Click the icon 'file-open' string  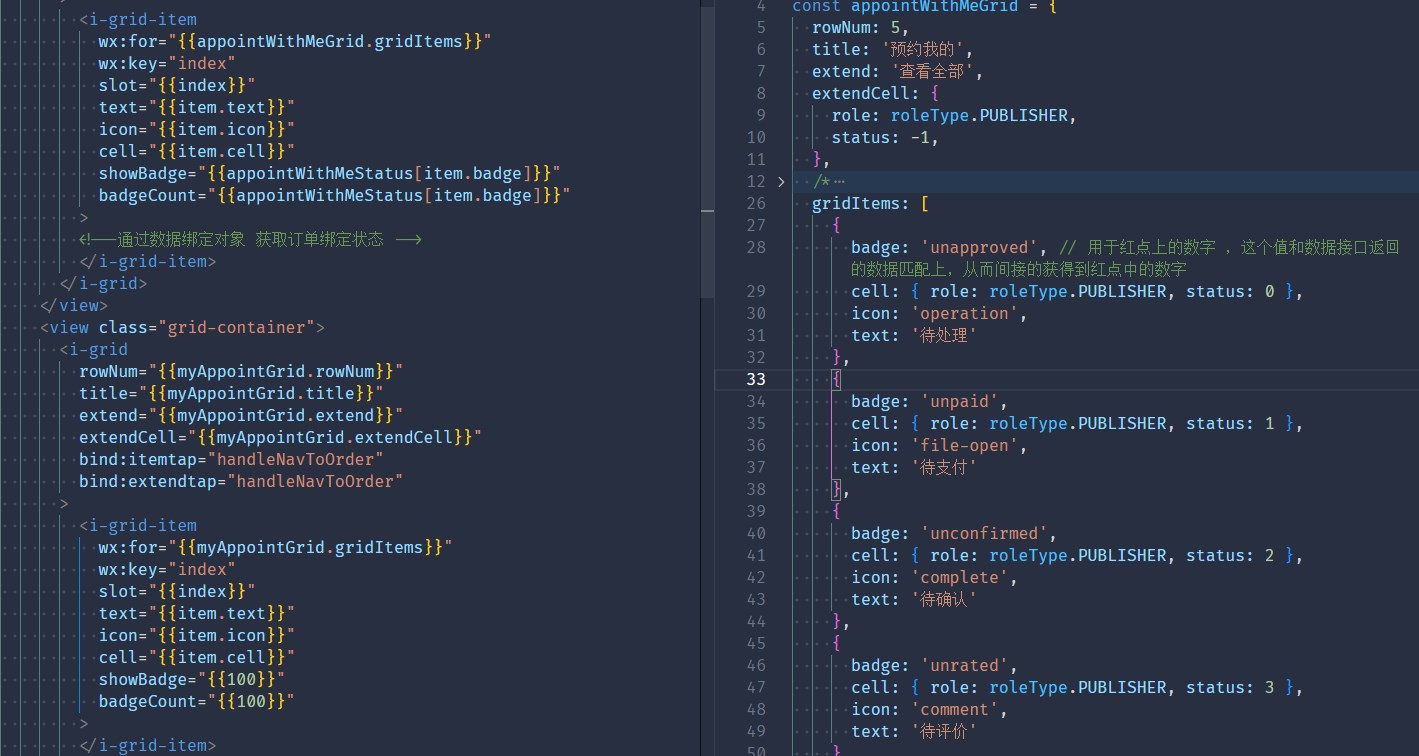(x=965, y=445)
